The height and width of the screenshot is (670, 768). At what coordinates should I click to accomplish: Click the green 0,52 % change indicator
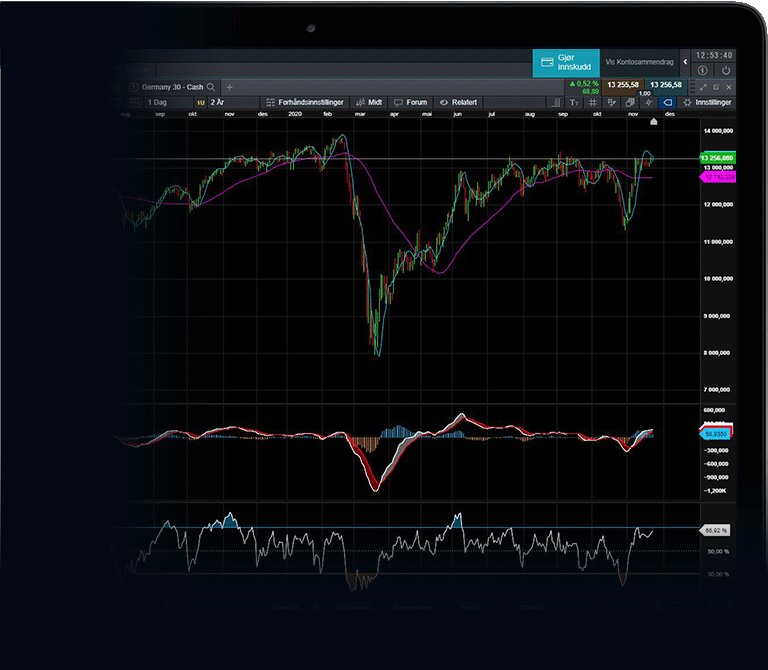[x=584, y=84]
